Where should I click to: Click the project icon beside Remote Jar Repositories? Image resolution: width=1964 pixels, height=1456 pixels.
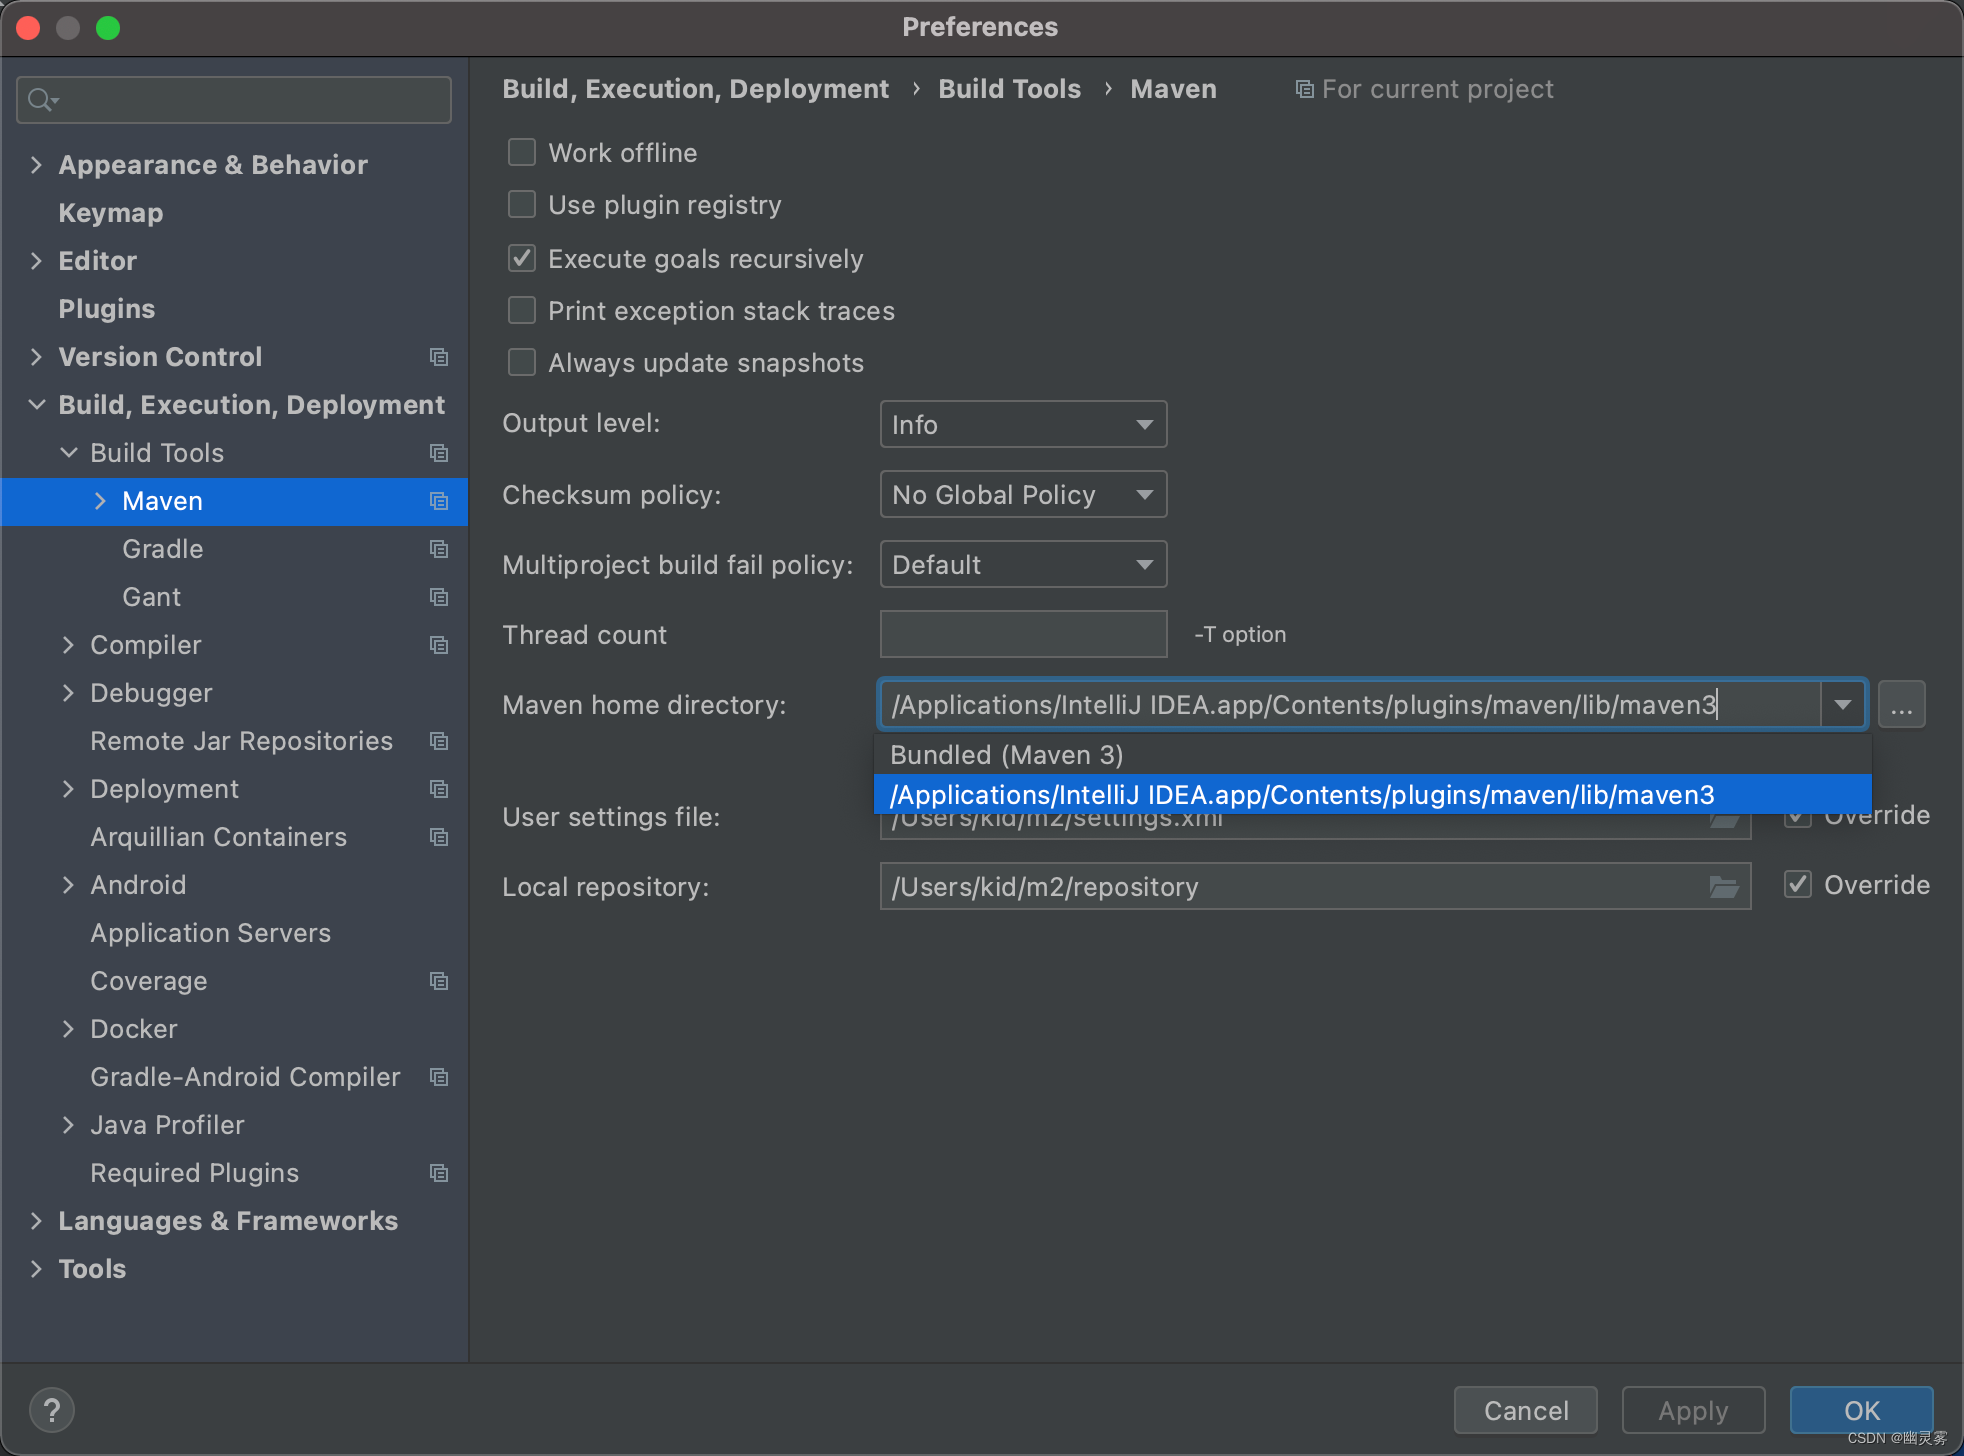coord(439,741)
